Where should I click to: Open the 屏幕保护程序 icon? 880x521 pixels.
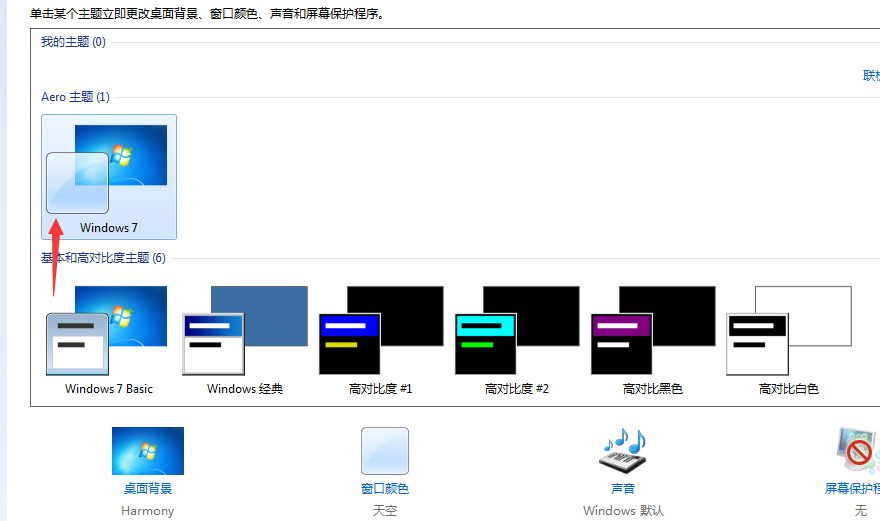coord(858,450)
